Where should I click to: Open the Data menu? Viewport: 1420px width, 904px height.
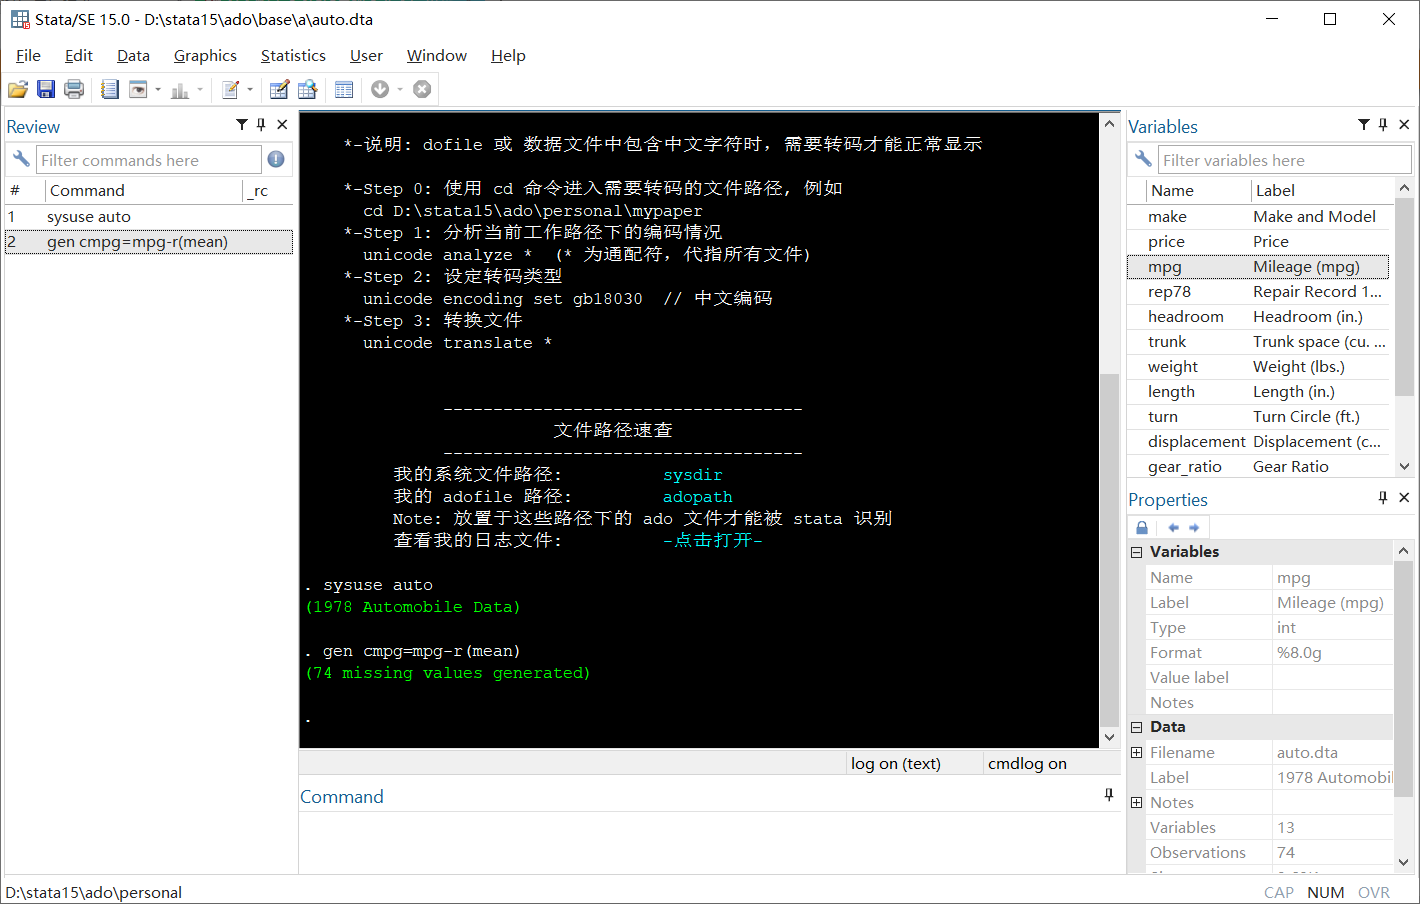click(x=133, y=56)
